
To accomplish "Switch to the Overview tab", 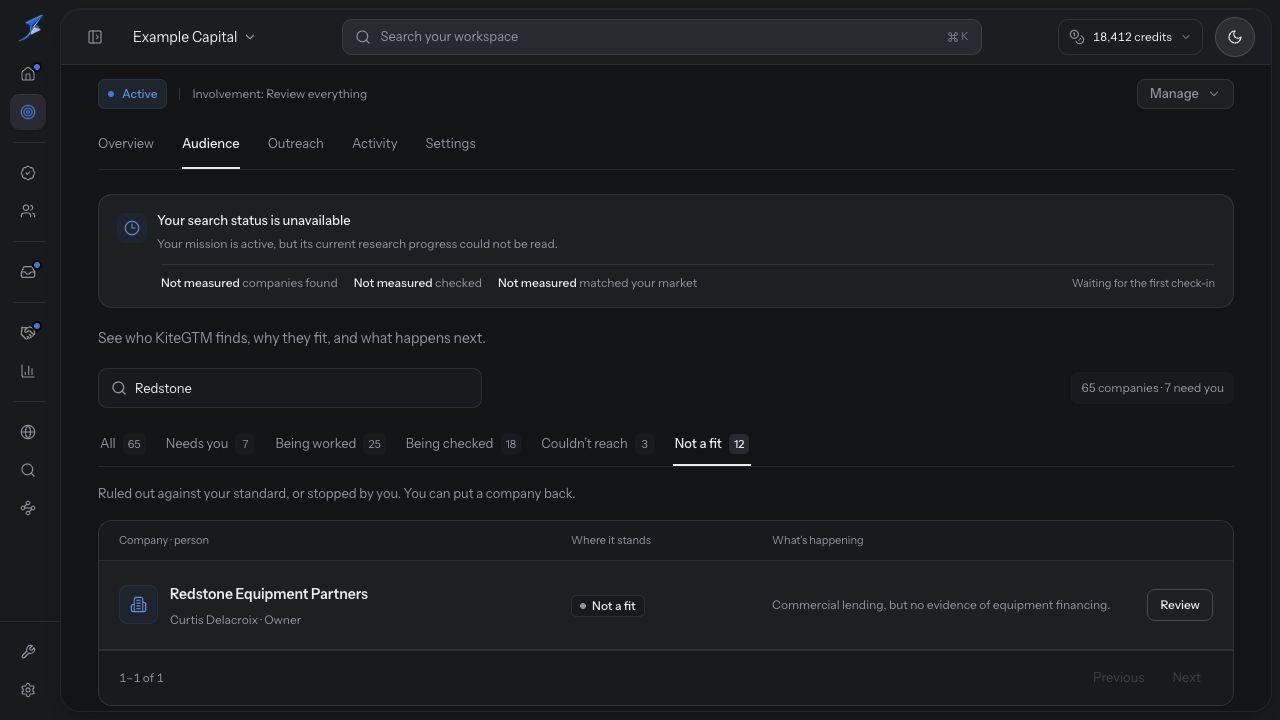I will pos(126,144).
